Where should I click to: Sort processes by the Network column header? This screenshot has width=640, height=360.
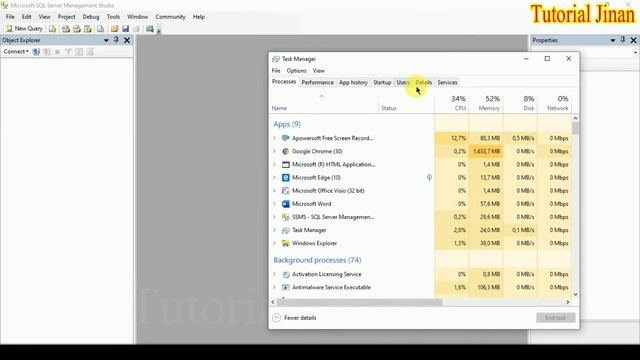pyautogui.click(x=554, y=103)
